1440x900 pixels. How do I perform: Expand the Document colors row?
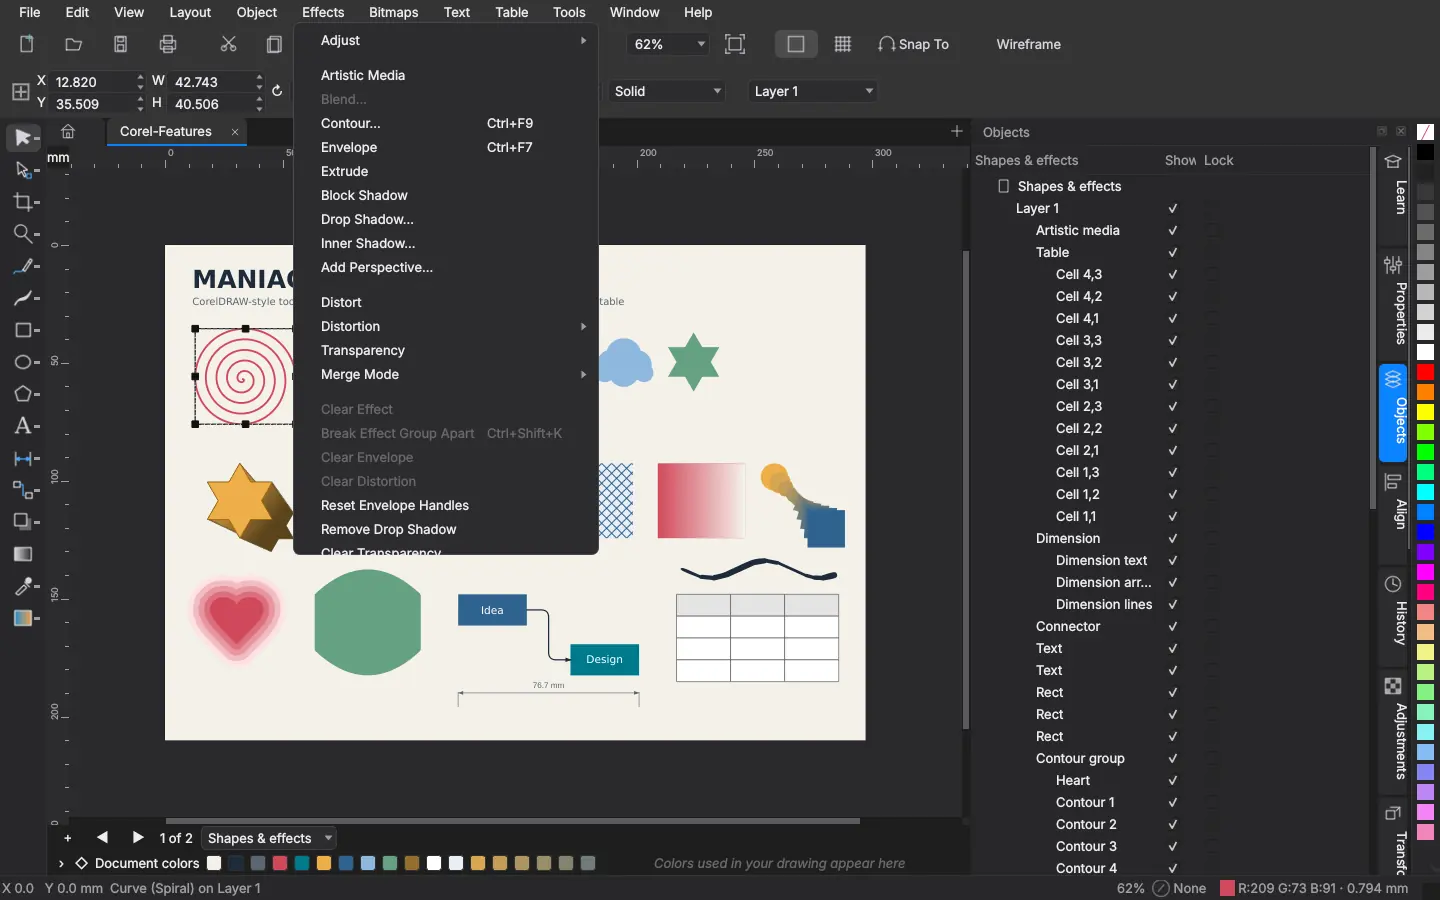61,863
